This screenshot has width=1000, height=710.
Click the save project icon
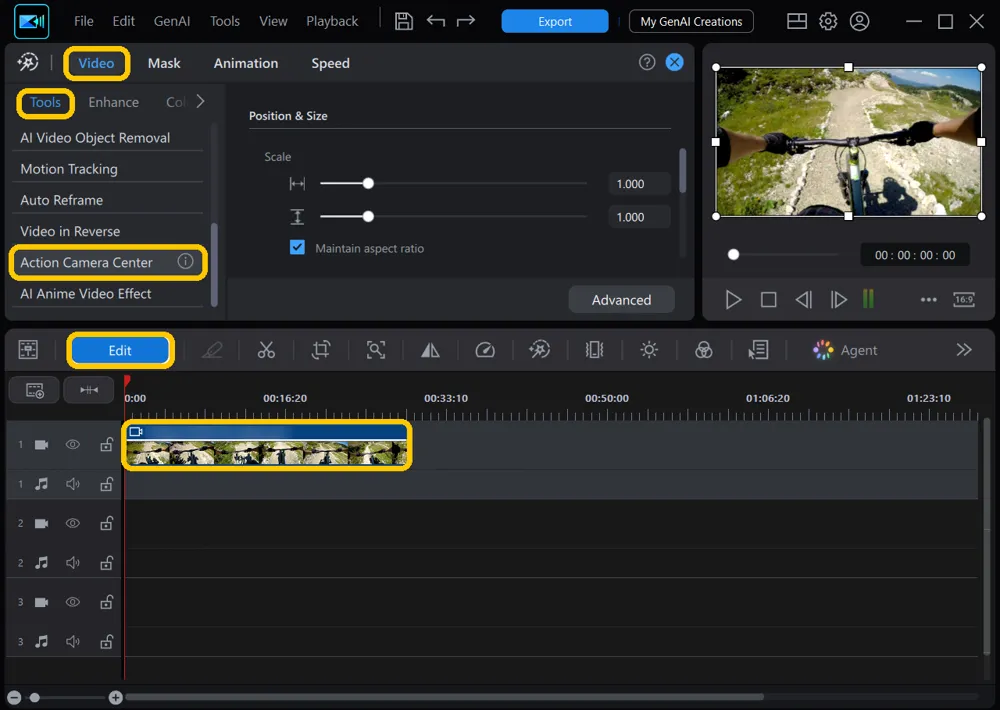(x=403, y=21)
